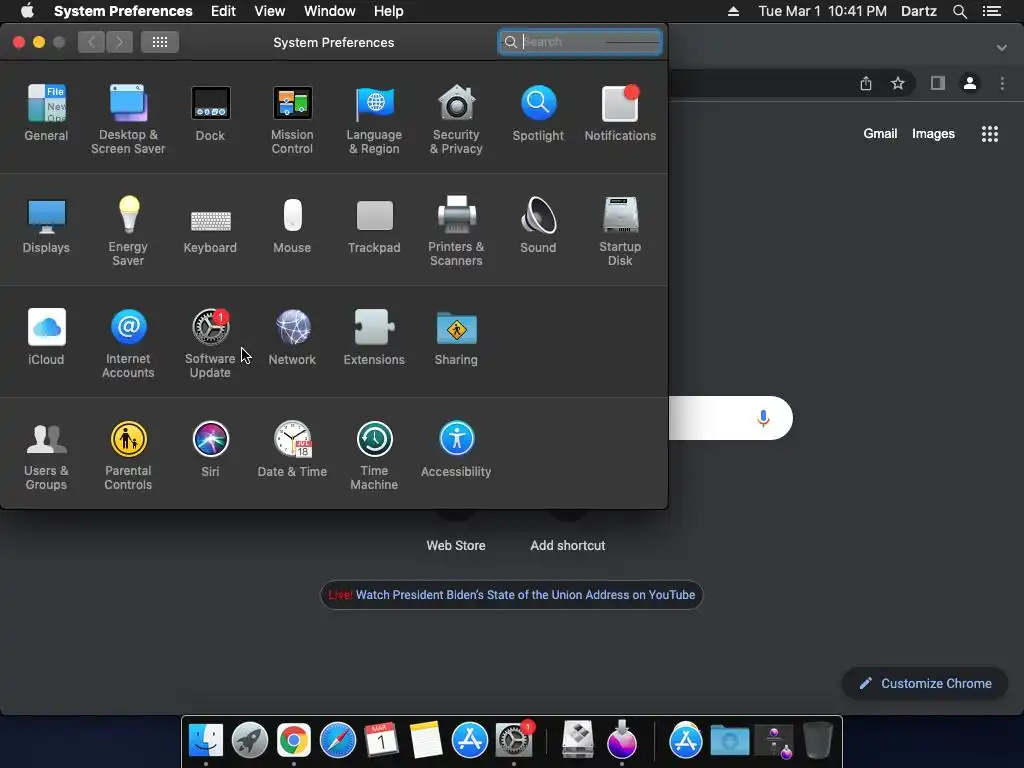Click the Chrome share page icon

[x=865, y=83]
